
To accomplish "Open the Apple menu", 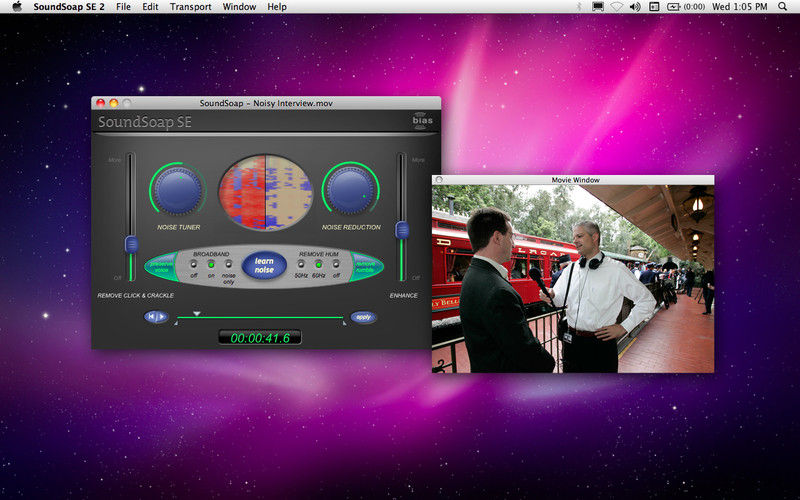I will pyautogui.click(x=17, y=7).
